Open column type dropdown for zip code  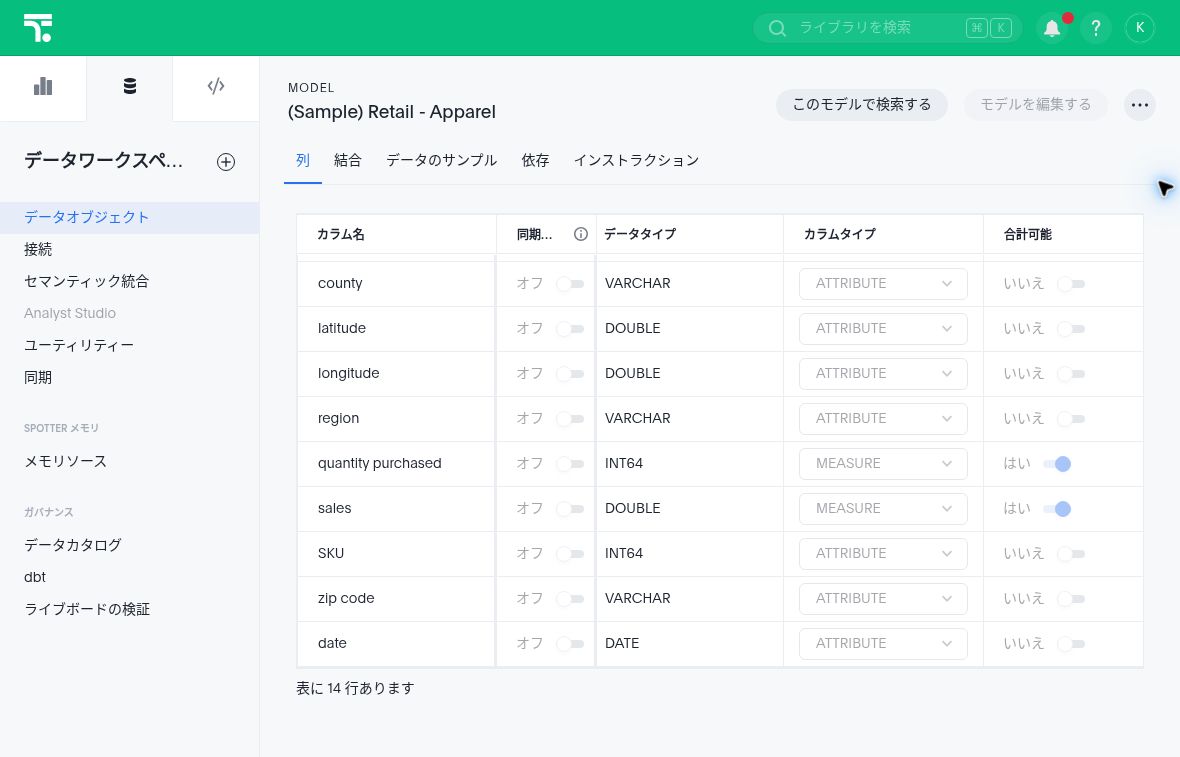883,599
